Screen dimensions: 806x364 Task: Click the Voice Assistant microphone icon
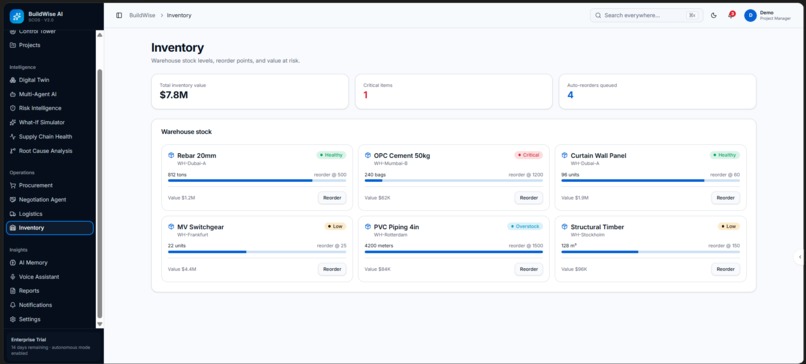pos(13,277)
